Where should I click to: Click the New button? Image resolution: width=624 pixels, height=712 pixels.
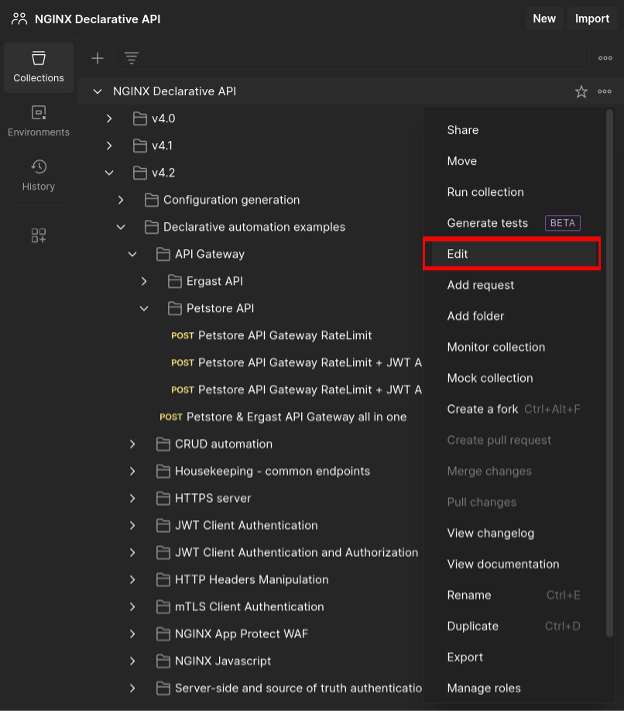tap(544, 19)
